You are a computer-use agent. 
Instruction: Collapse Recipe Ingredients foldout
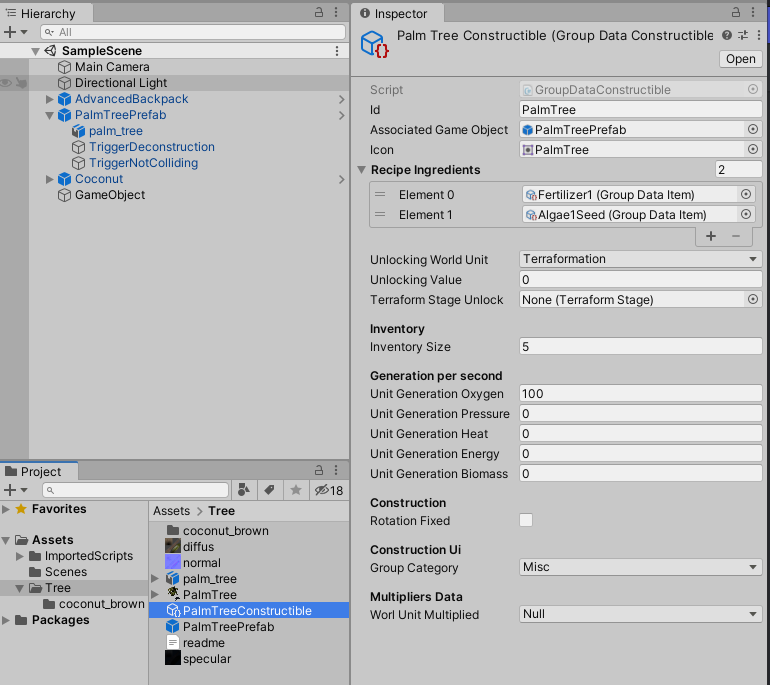pos(361,170)
